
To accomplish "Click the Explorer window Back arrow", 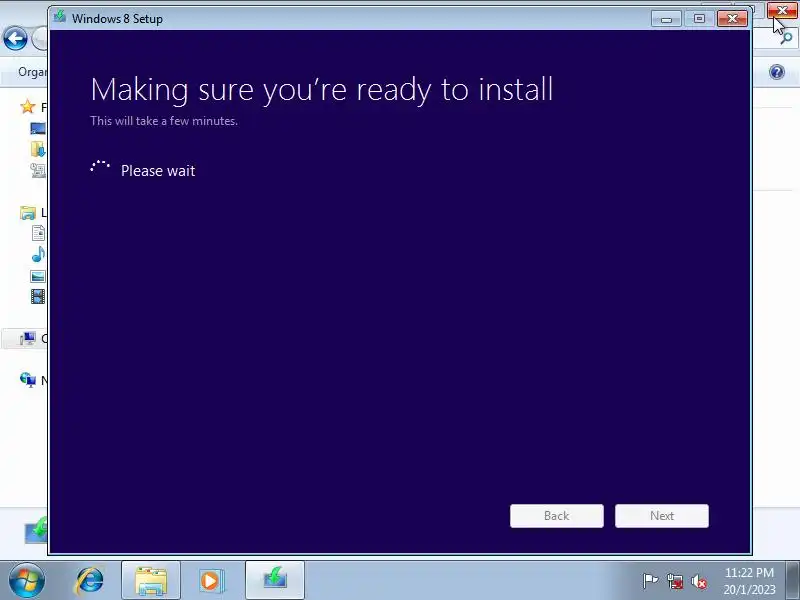I will click(x=15, y=38).
